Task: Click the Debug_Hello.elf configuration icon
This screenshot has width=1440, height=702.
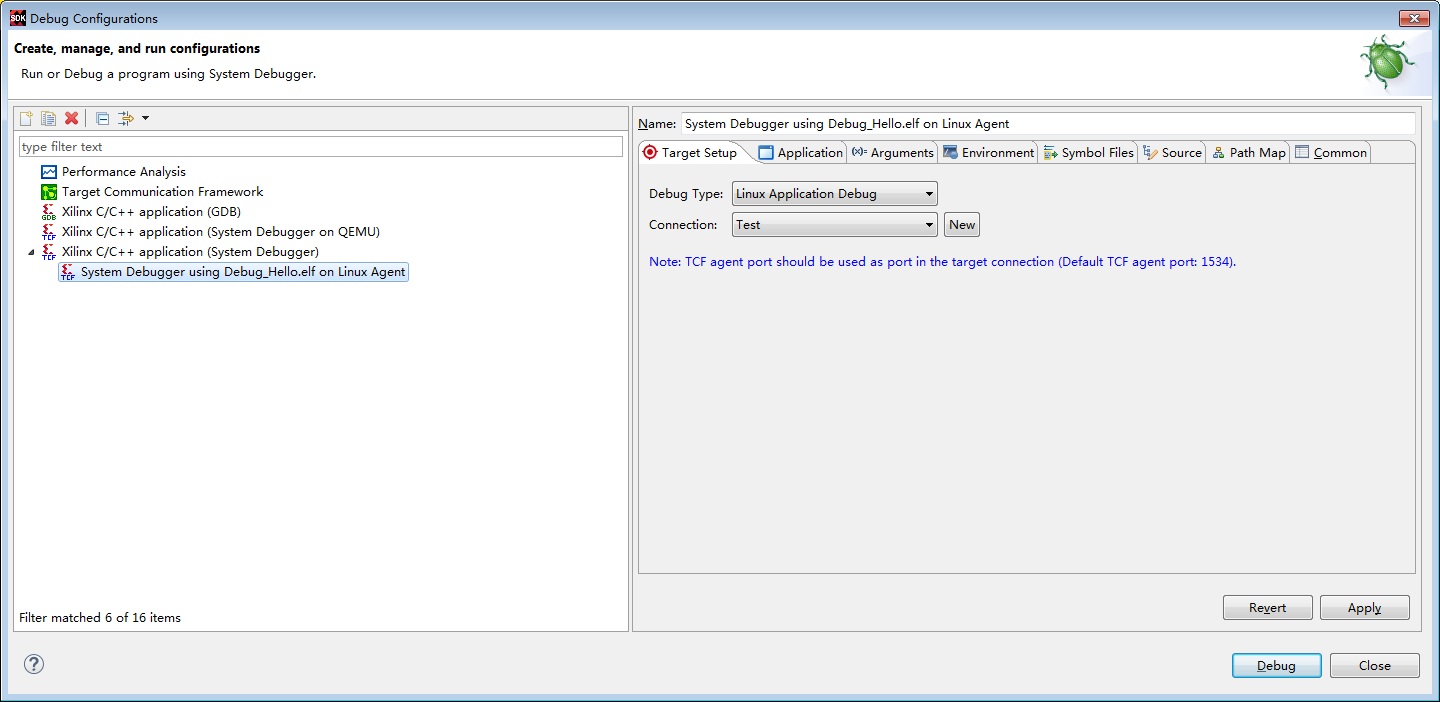Action: point(68,272)
